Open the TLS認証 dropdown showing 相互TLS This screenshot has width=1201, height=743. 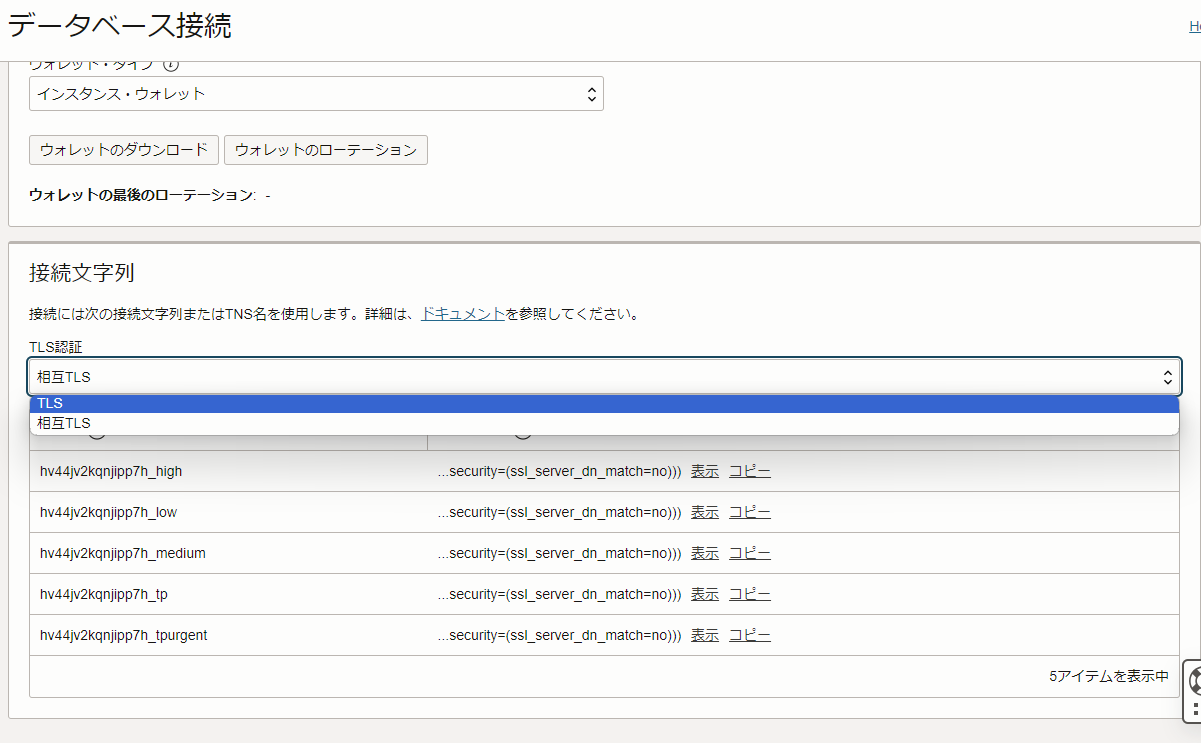[x=604, y=377]
